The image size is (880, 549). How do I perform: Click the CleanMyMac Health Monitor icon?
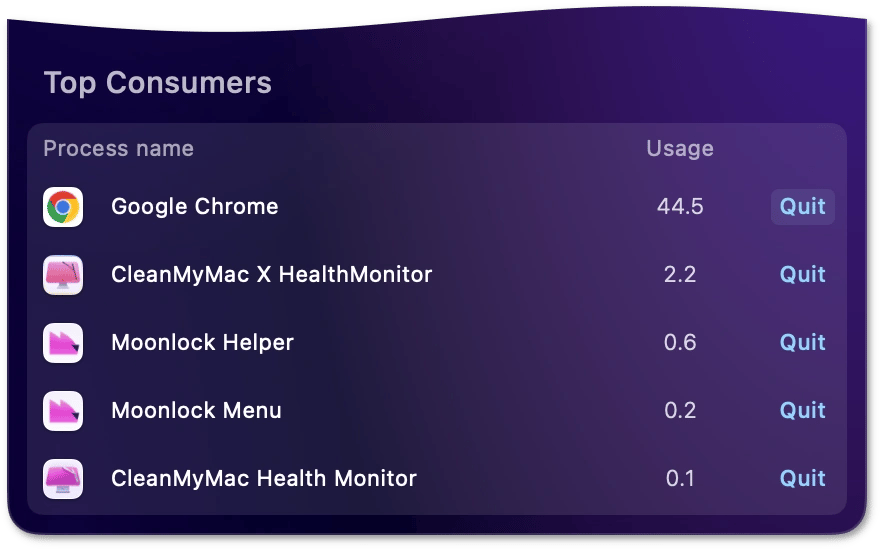(x=63, y=479)
